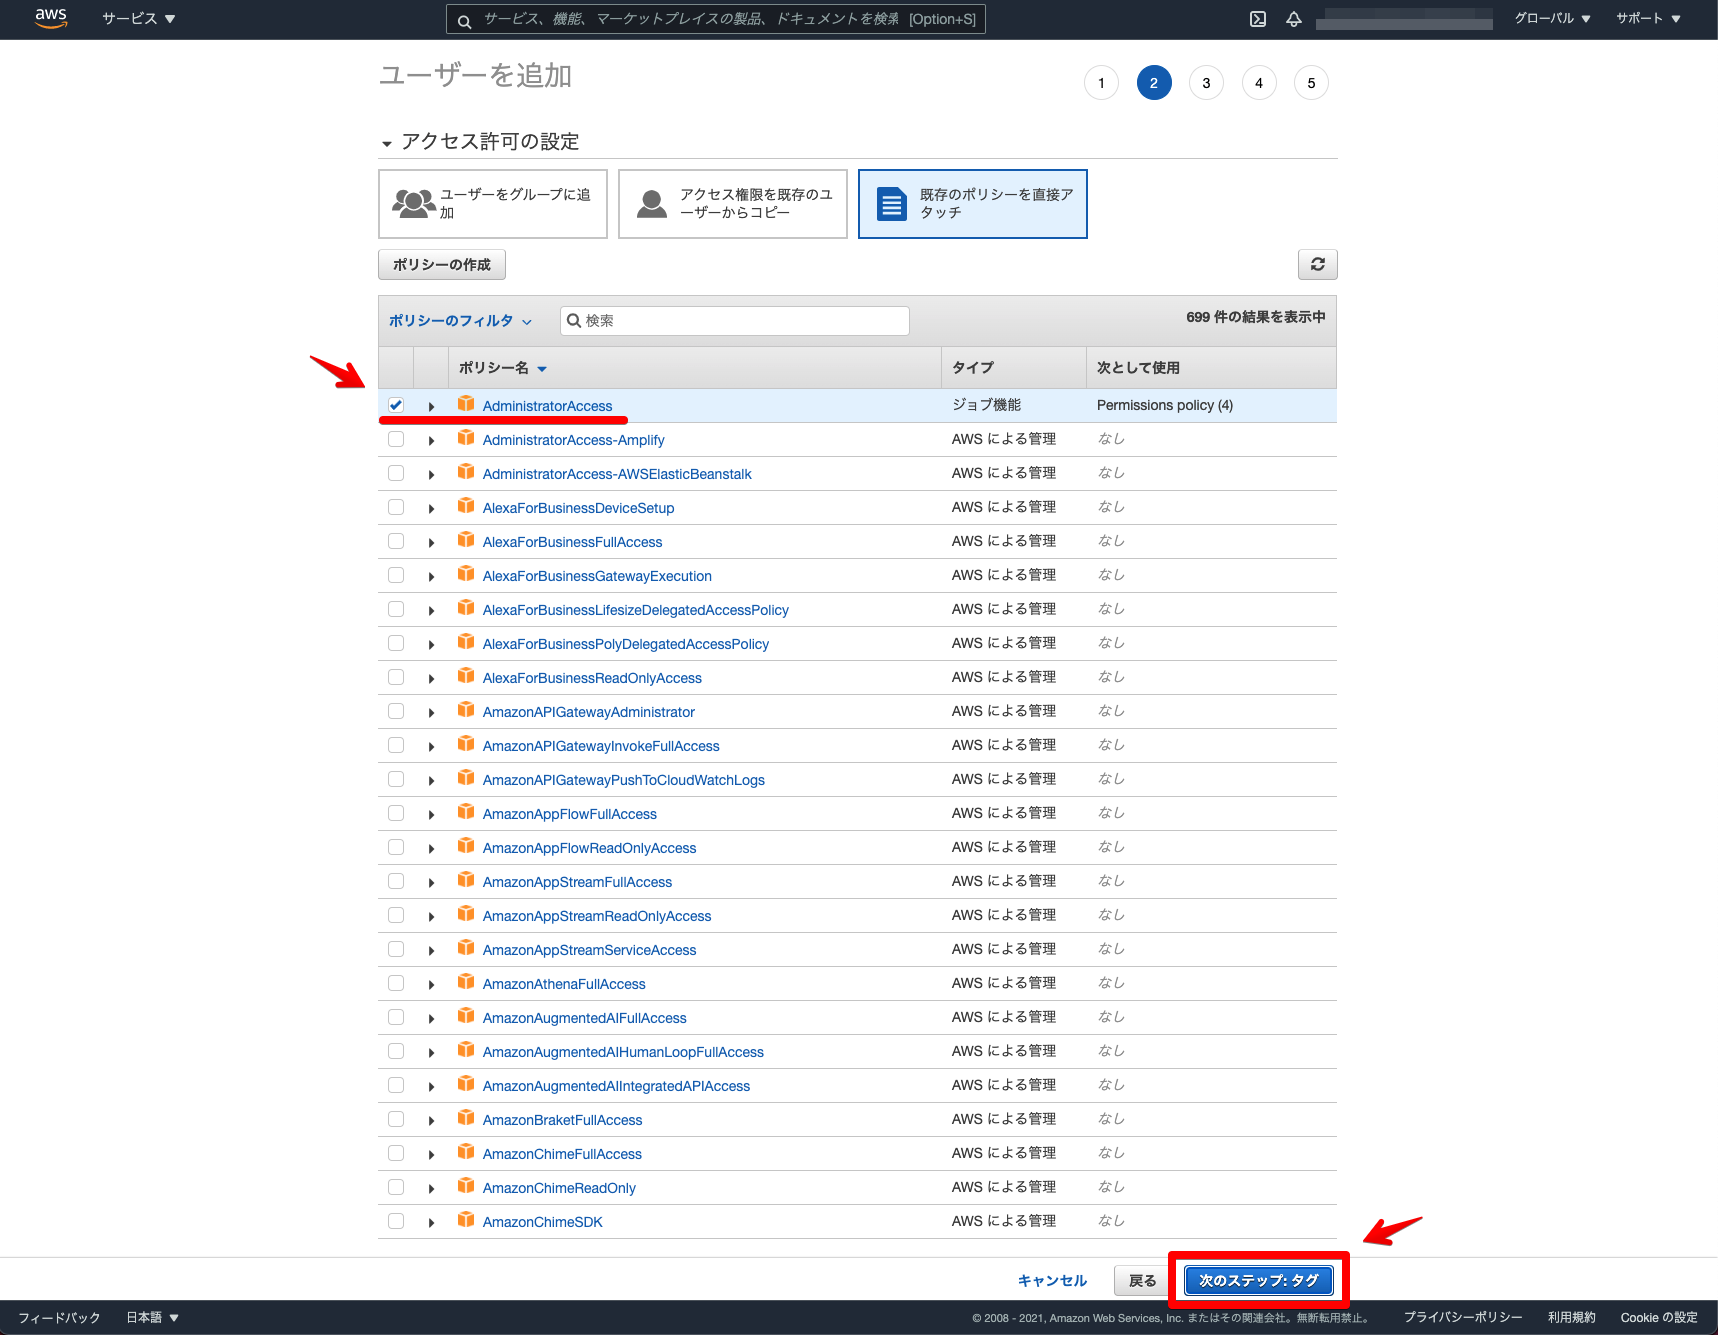The height and width of the screenshot is (1335, 1718).
Task: Check the AmazonAPIGatewayPushToCloudWatchLogs checkbox
Action: (396, 779)
